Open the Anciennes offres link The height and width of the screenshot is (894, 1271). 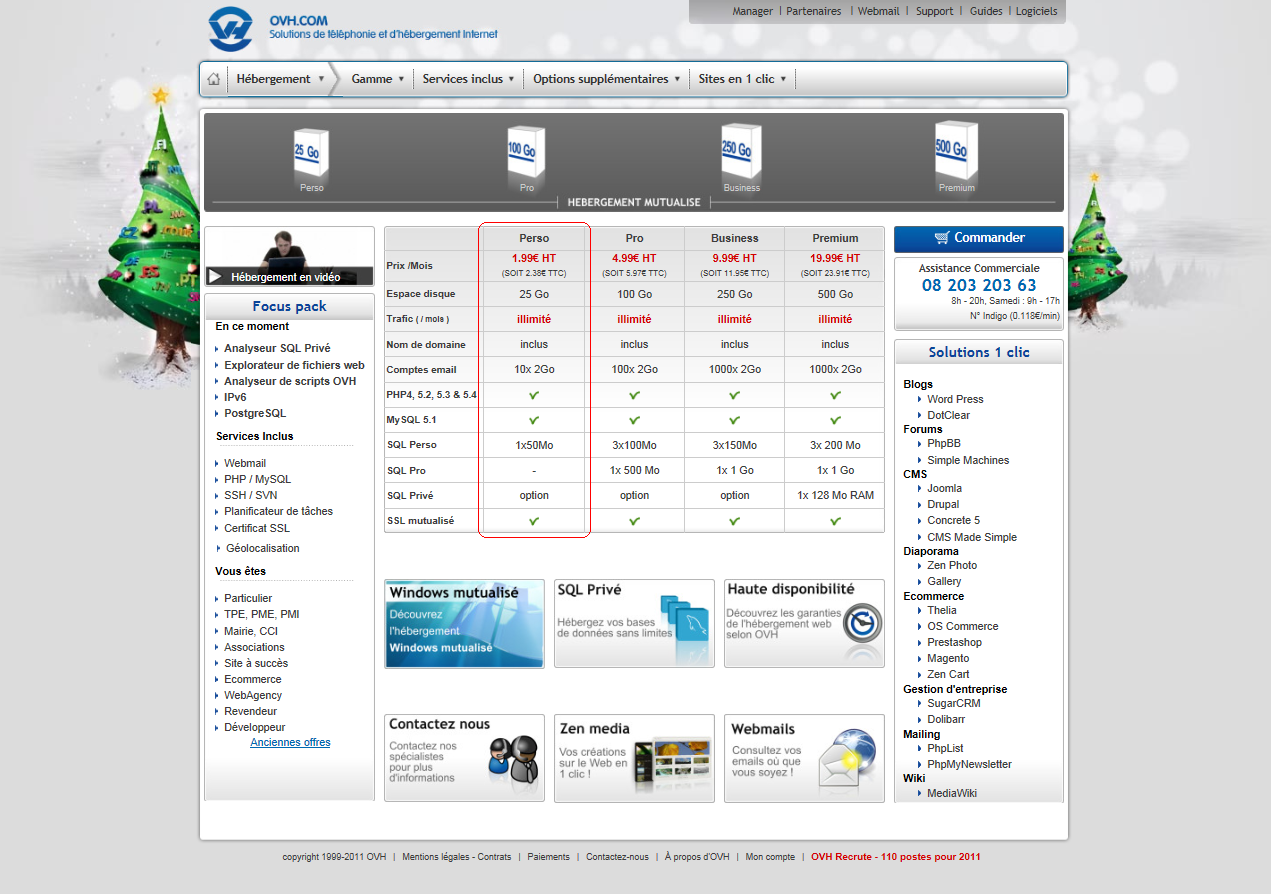[290, 743]
